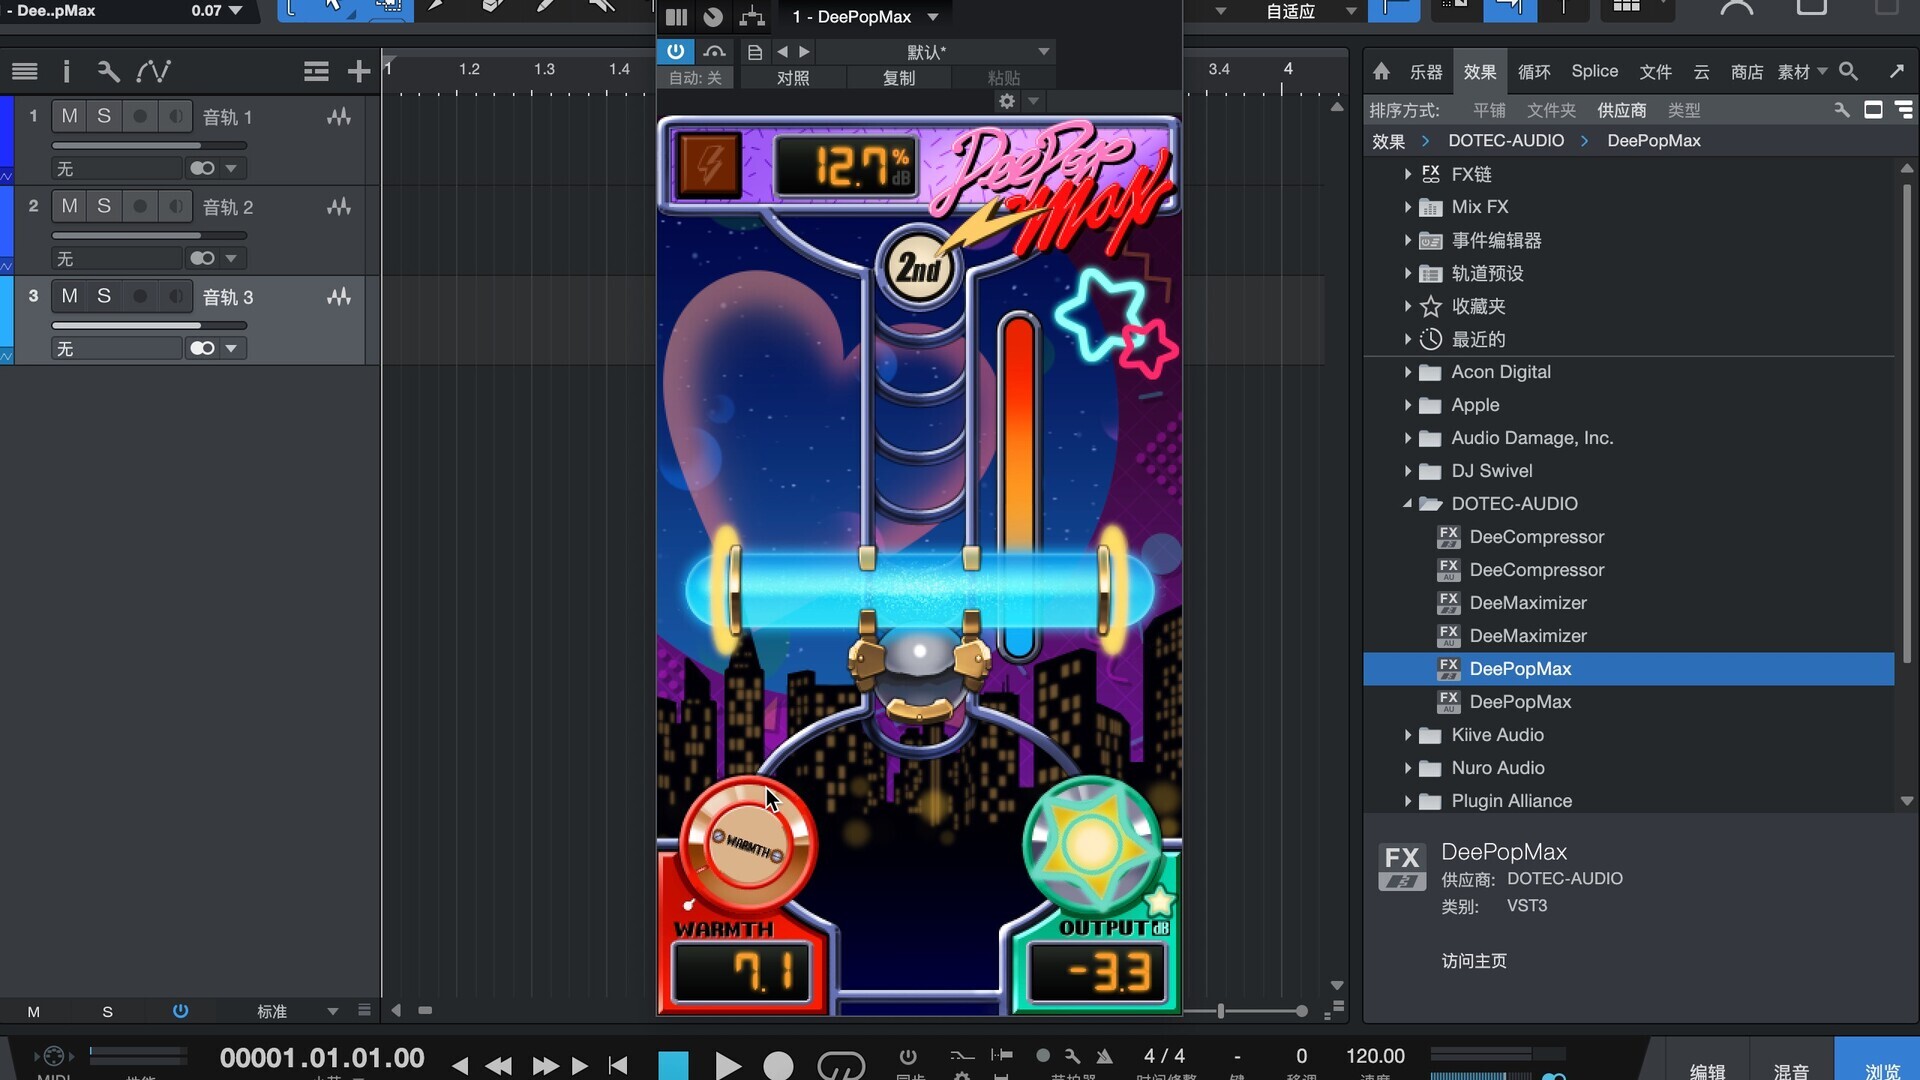Open the Splice browser tab
This screenshot has height=1080, width=1920.
click(1595, 71)
